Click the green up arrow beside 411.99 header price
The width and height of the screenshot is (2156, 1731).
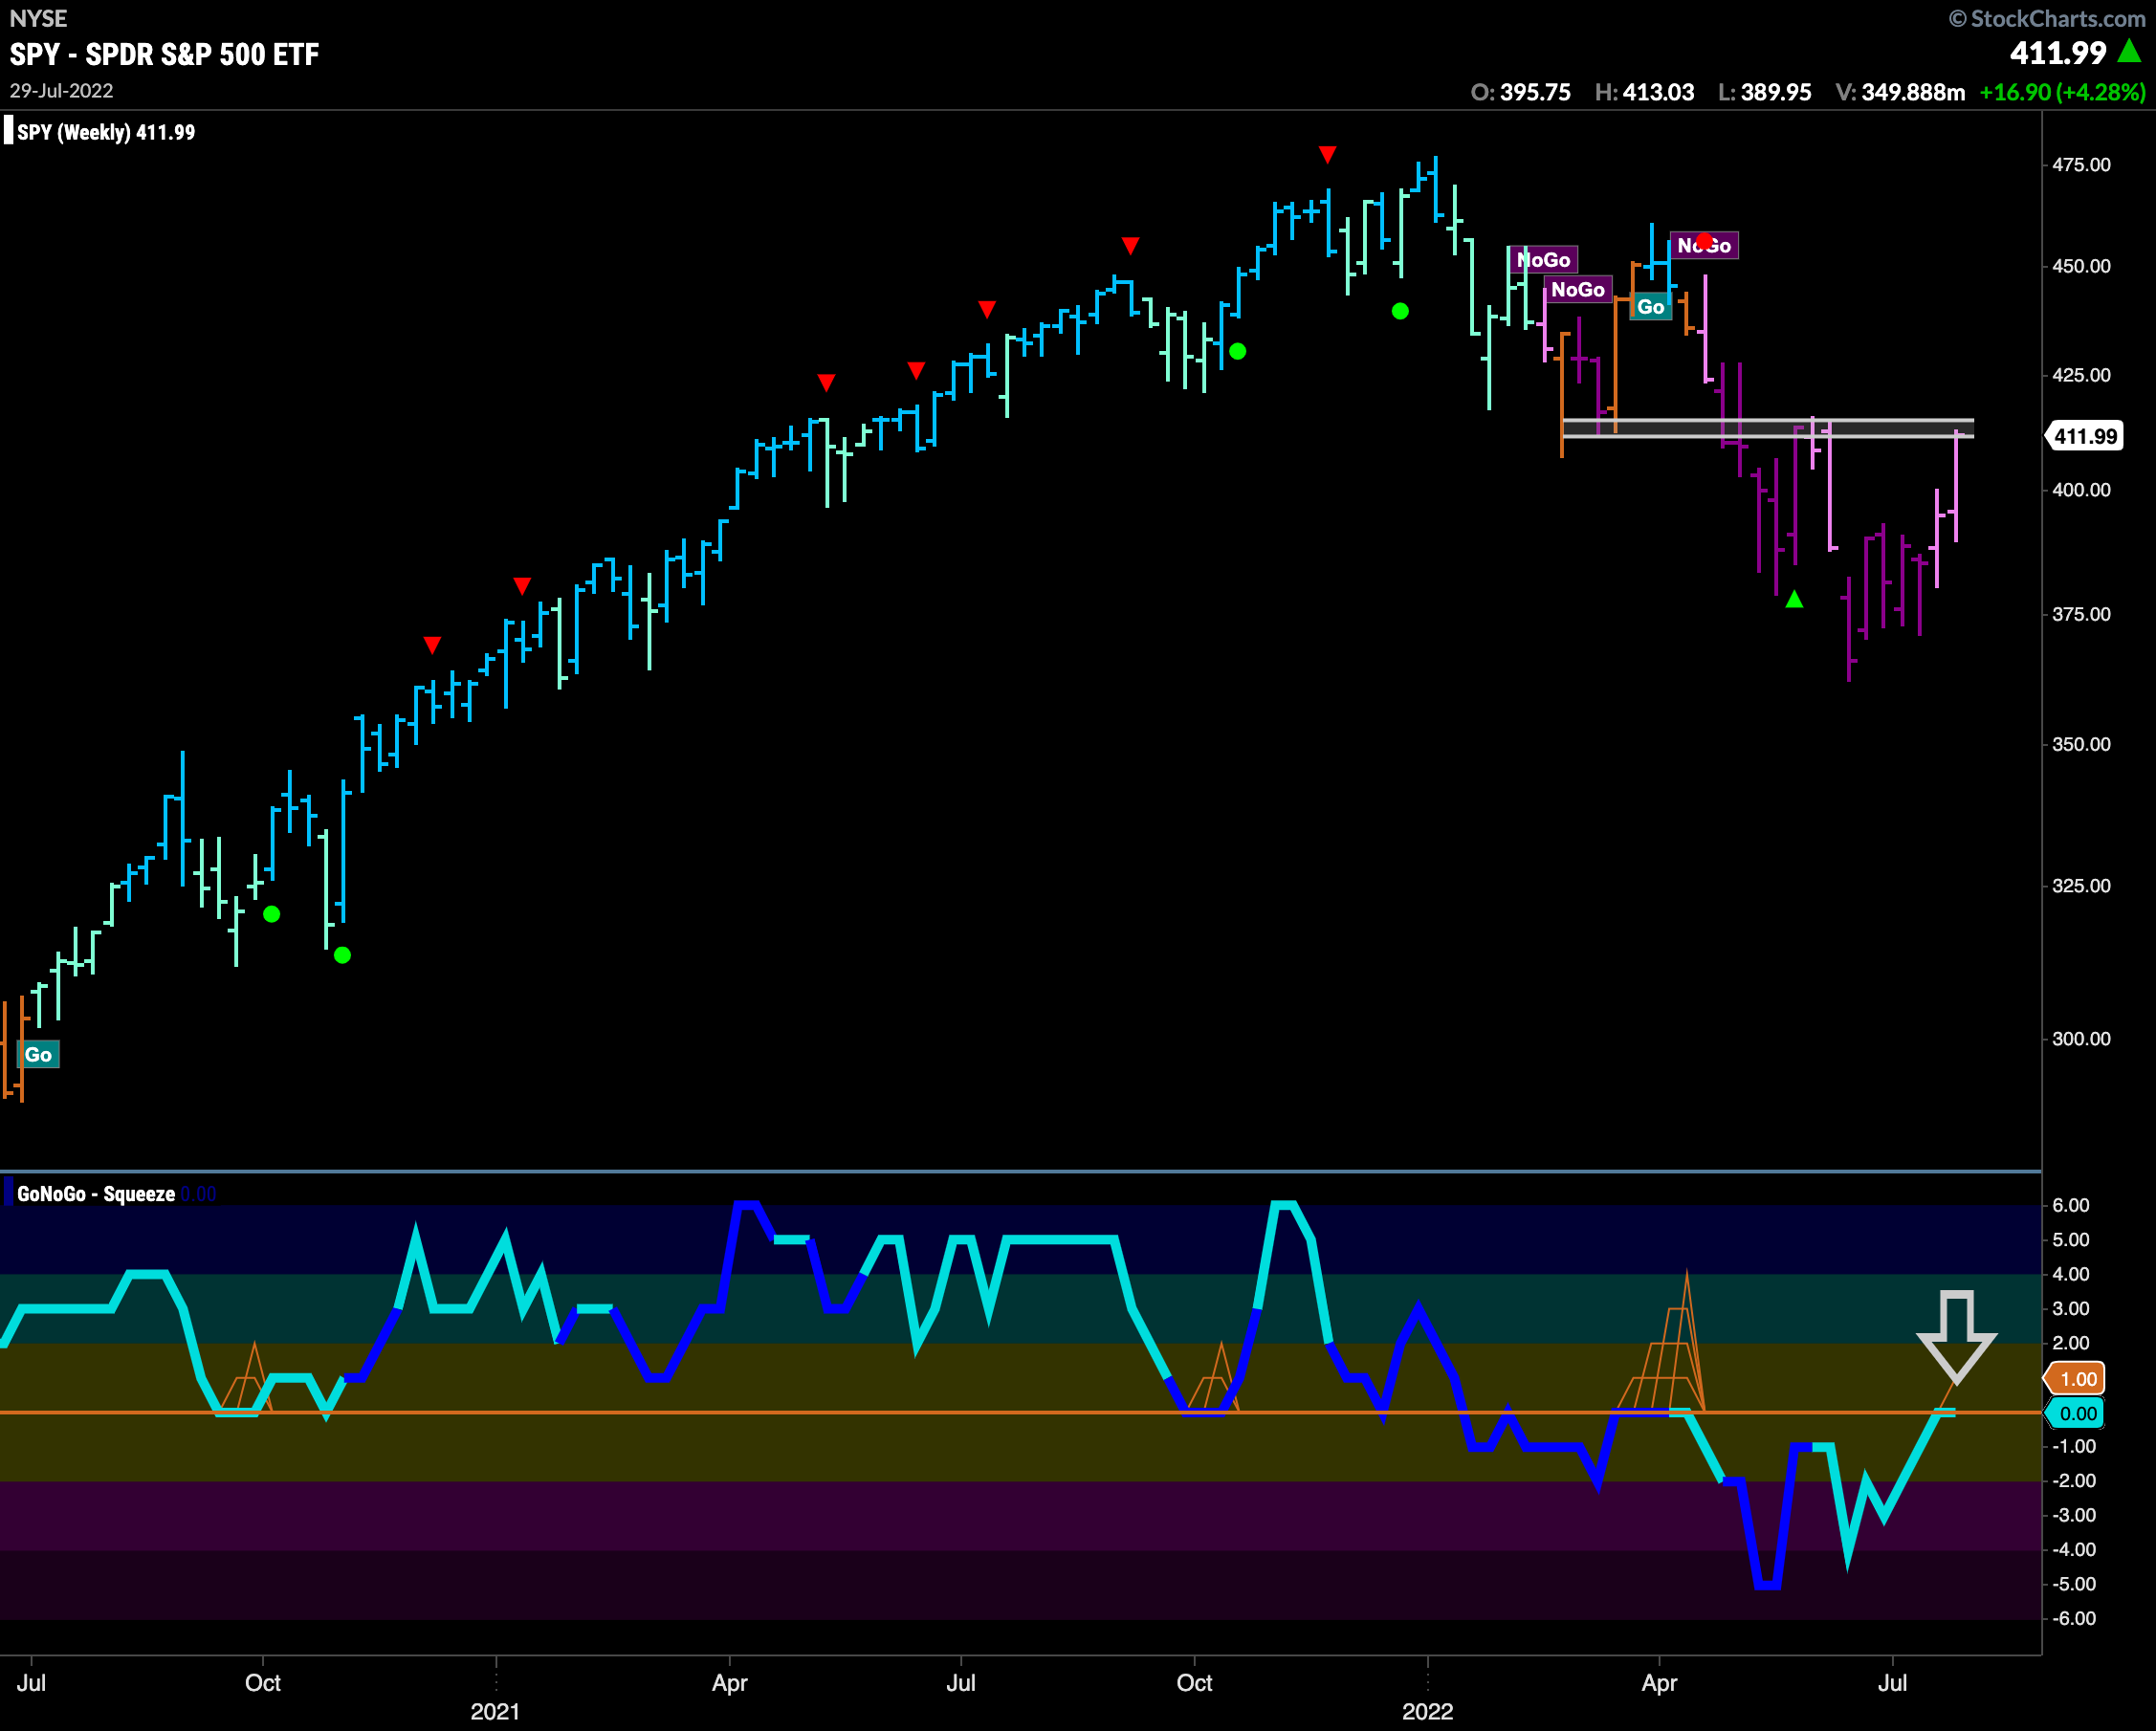point(2129,51)
